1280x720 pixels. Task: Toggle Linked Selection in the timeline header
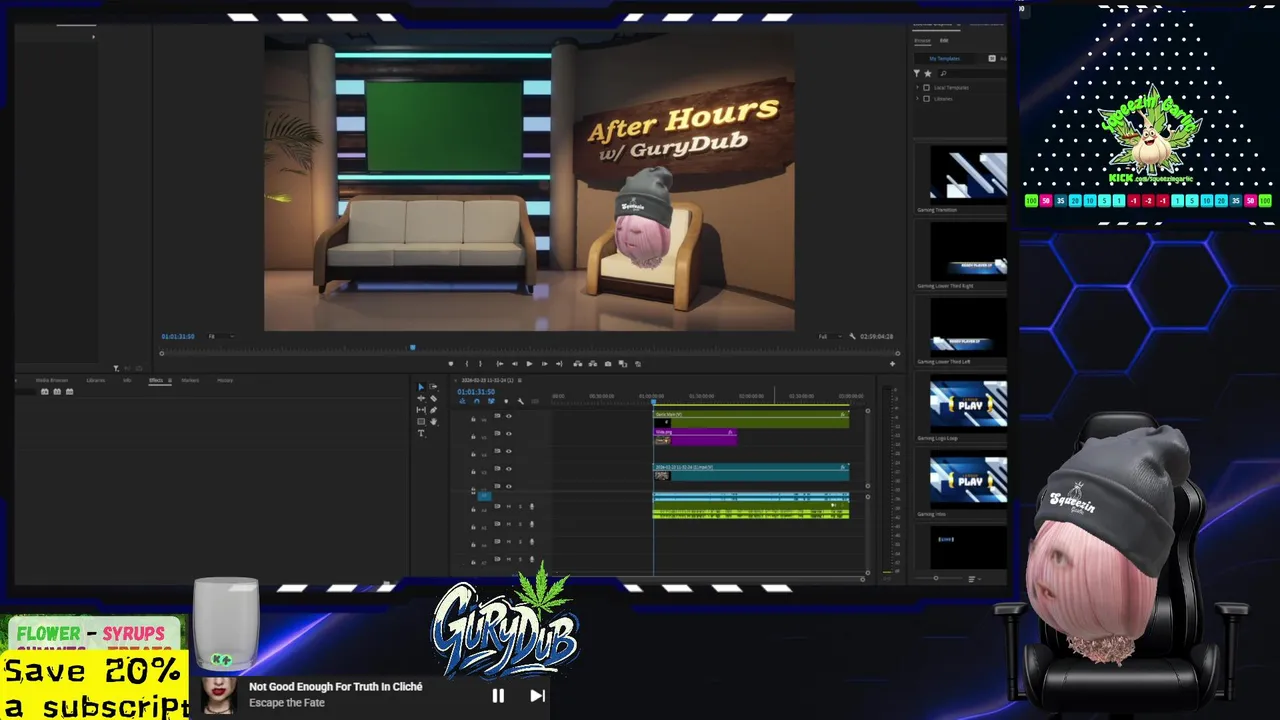click(x=491, y=401)
